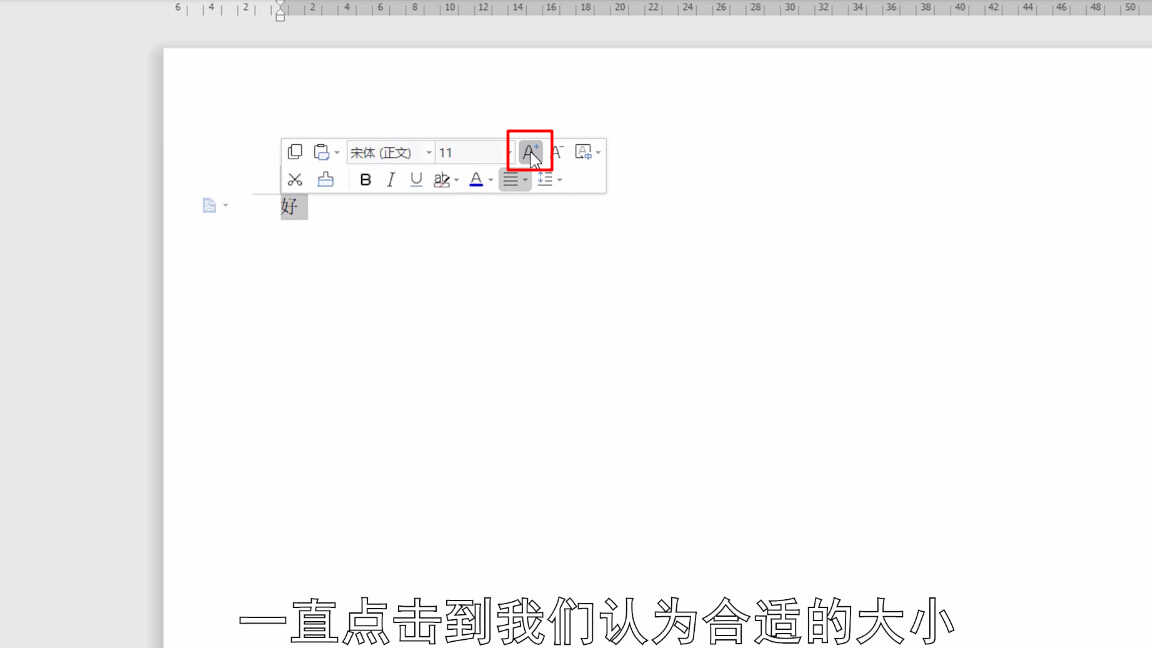Toggle Bold formatting
The height and width of the screenshot is (648, 1152).
365,179
